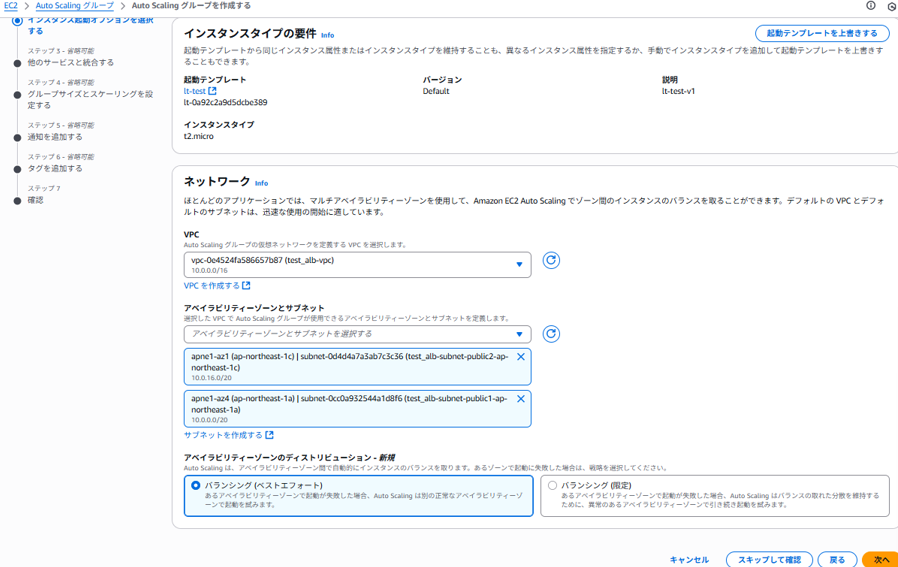Select バランシング (限定) option
The width and height of the screenshot is (898, 567).
tap(715, 495)
